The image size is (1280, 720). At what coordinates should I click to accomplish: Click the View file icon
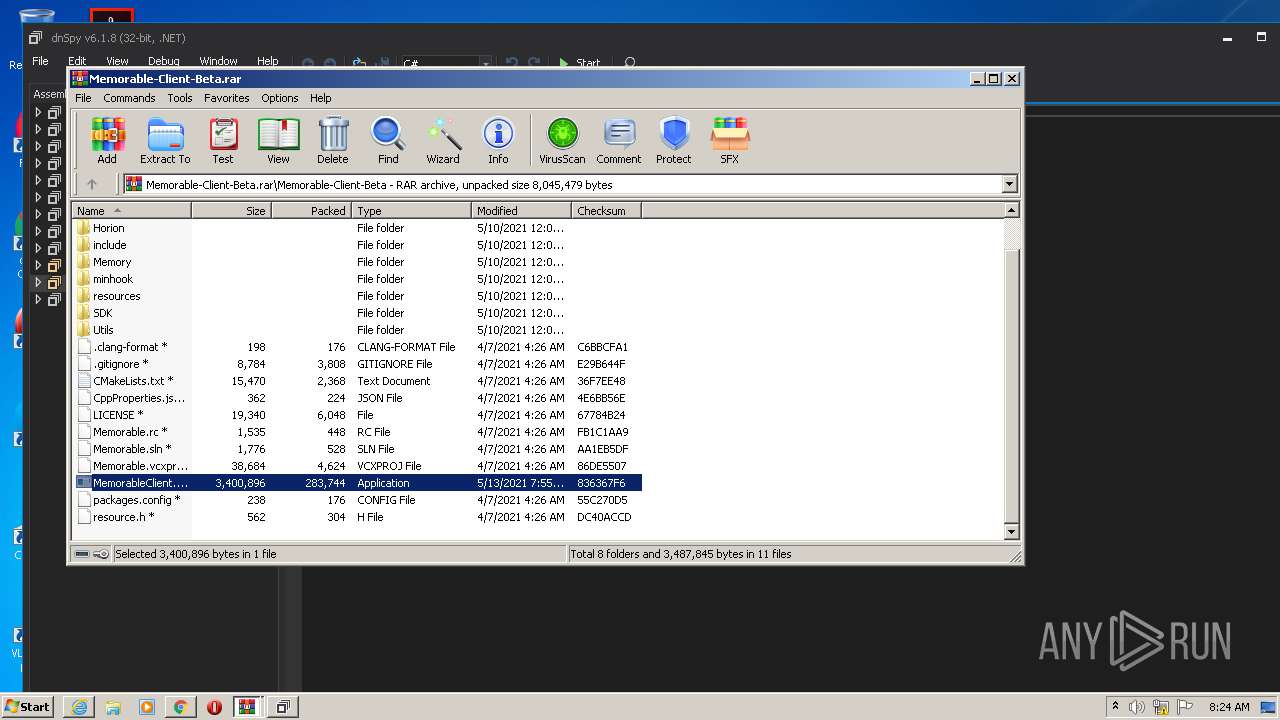278,140
